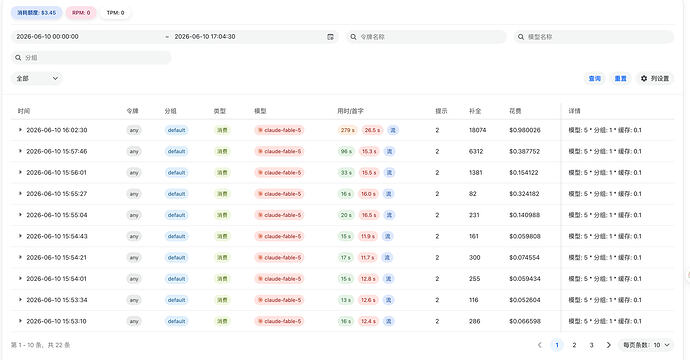
Task: Click the completion count 1381
Action: click(475, 173)
